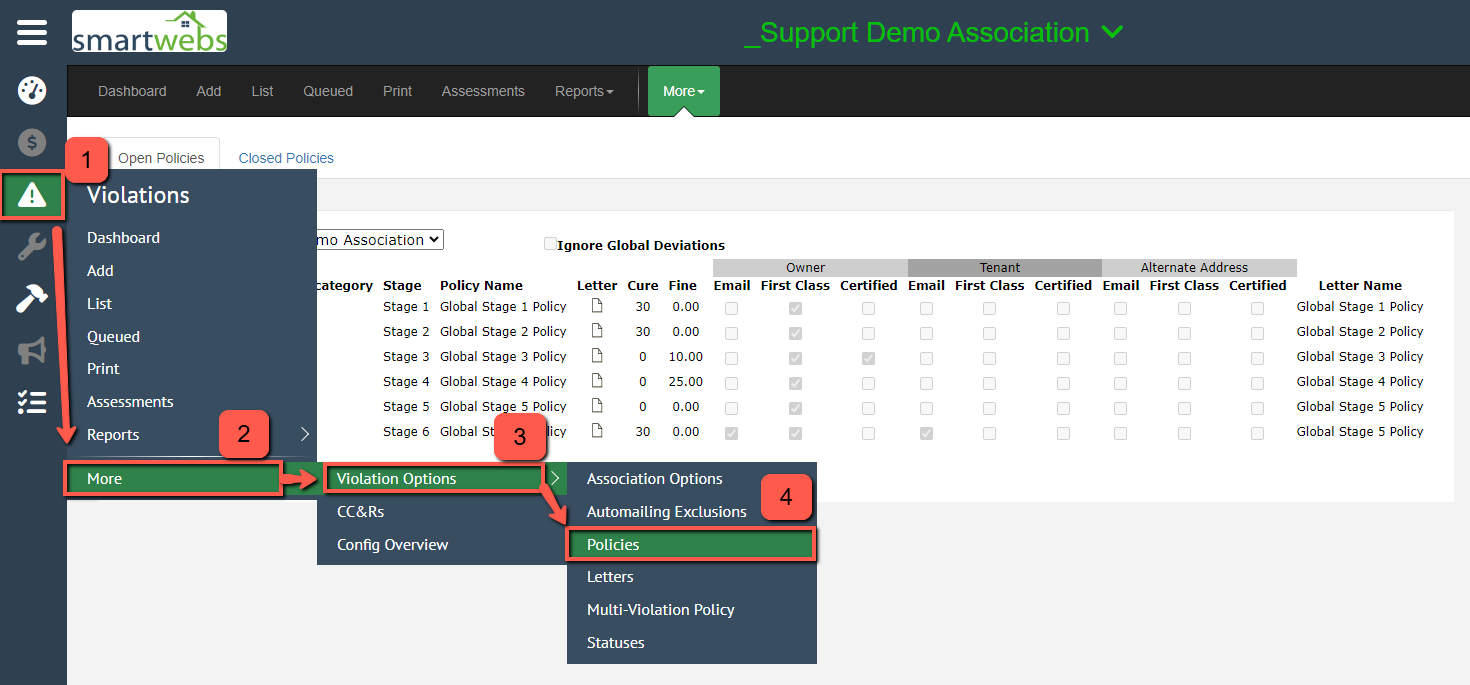Viewport: 1470px width, 685px height.
Task: Expand Violation Options submenu arrow
Action: [555, 478]
